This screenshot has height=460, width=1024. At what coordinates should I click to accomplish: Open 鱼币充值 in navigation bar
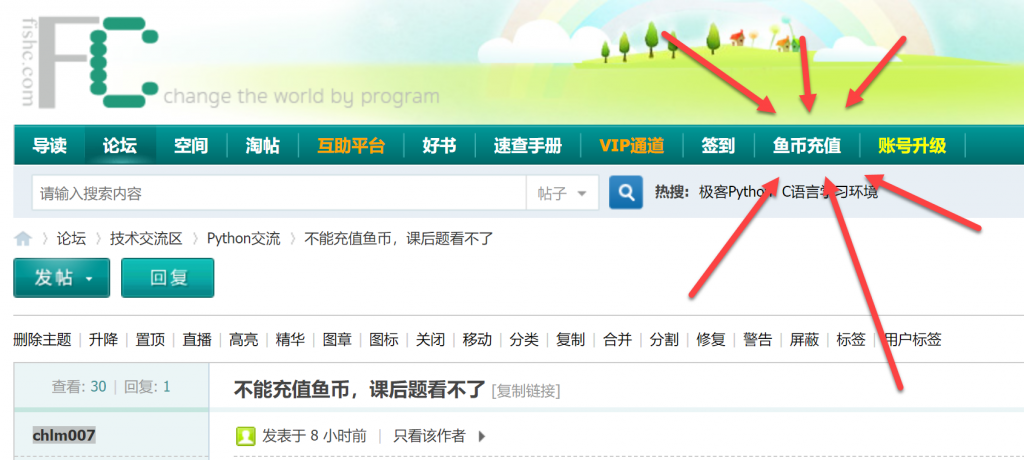tap(807, 145)
